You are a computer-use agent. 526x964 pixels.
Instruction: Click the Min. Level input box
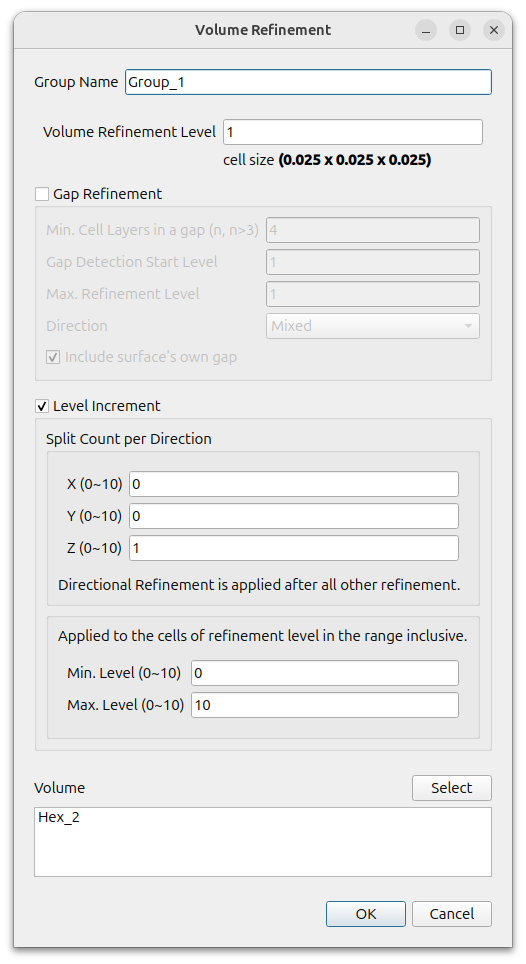[324, 673]
